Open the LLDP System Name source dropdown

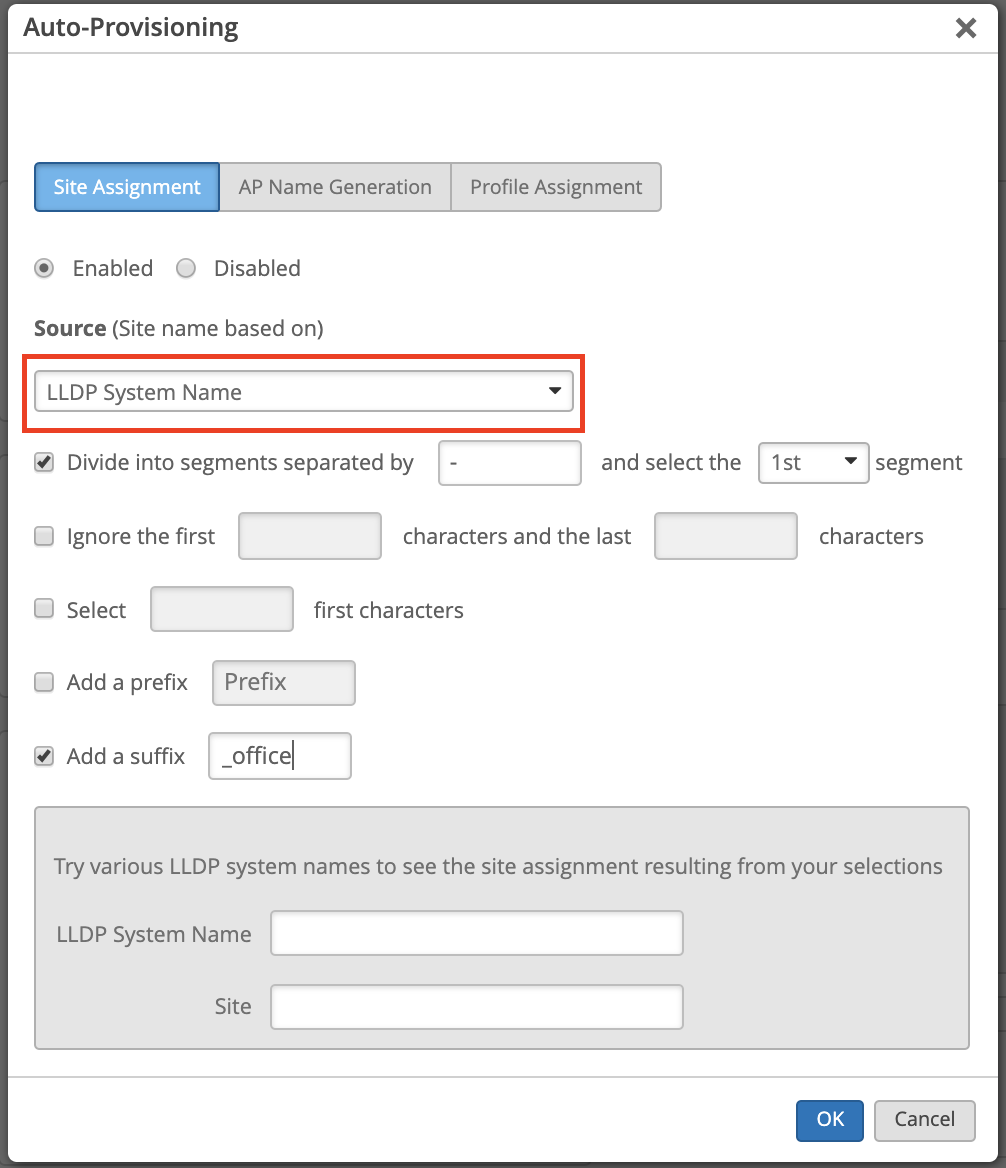tap(303, 392)
